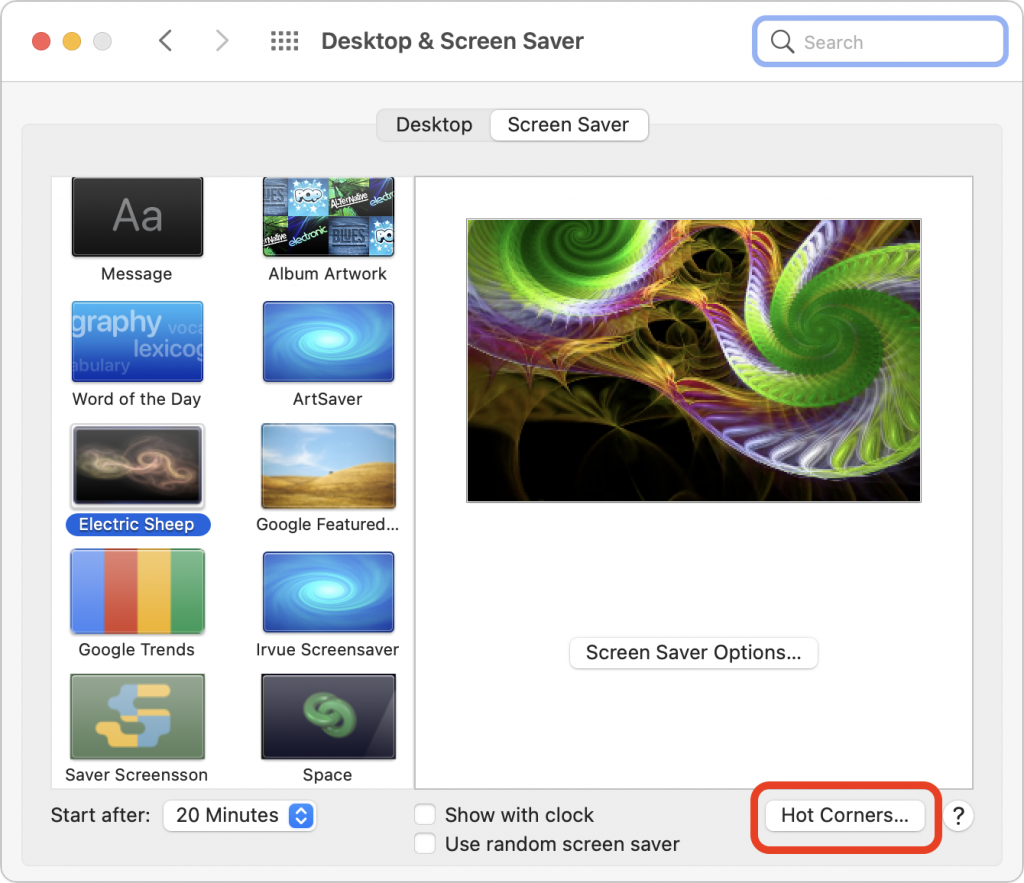This screenshot has height=883, width=1024.
Task: Select the Google Trends screen saver
Action: click(137, 592)
